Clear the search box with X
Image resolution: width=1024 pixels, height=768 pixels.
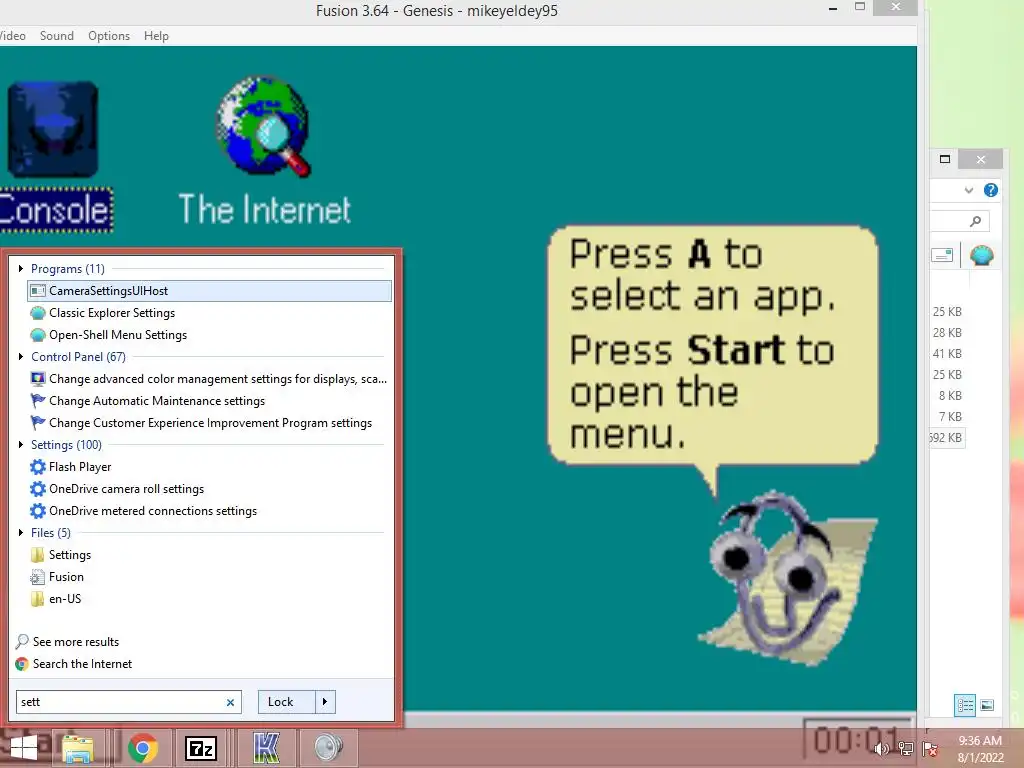click(x=230, y=703)
